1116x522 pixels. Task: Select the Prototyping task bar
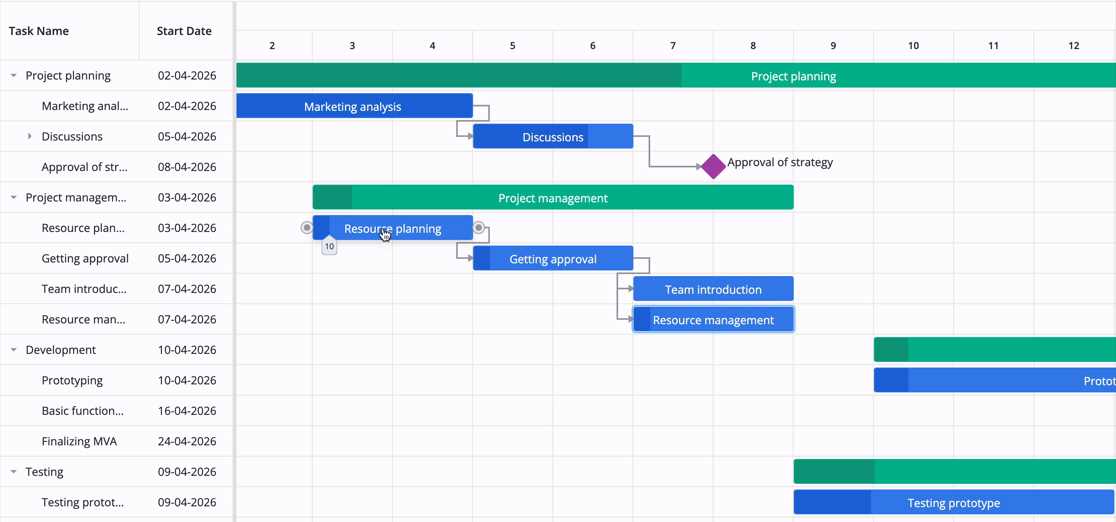coord(995,380)
